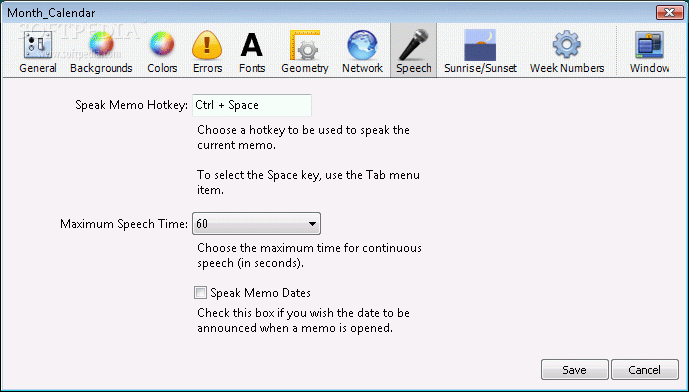Select the Speech microphone pane

pos(413,51)
